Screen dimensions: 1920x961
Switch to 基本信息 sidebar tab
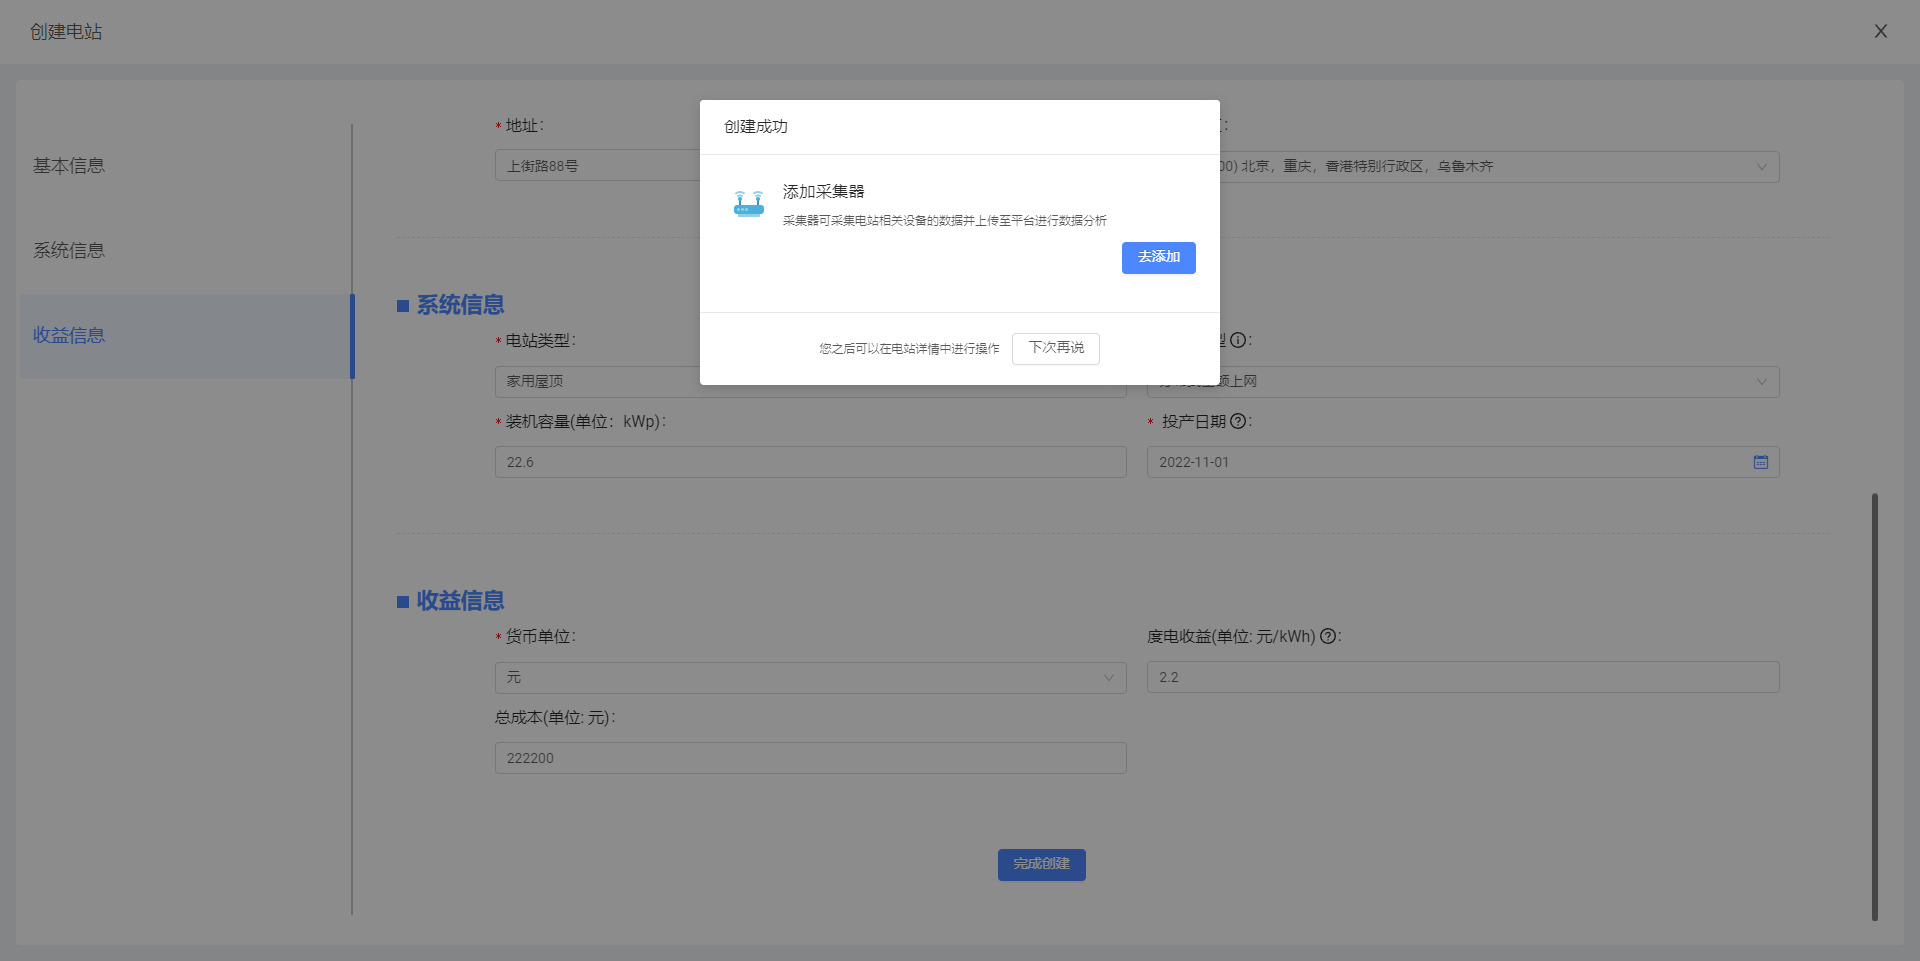click(x=69, y=166)
